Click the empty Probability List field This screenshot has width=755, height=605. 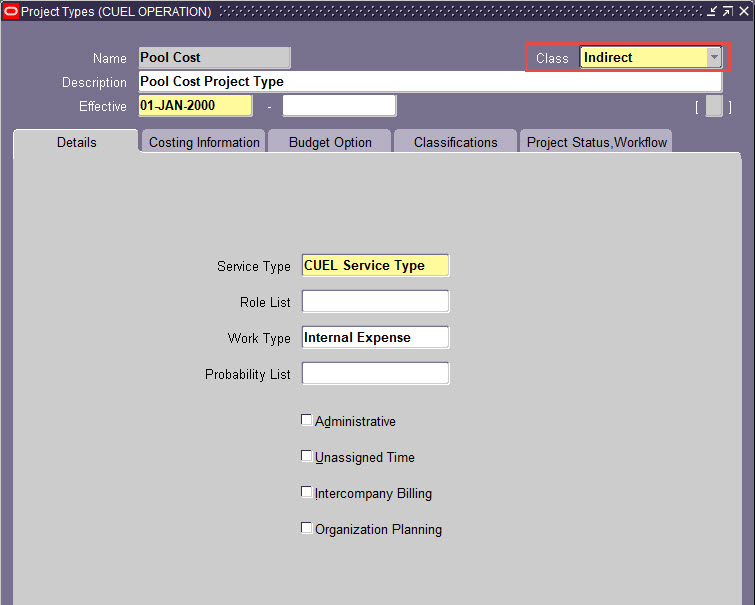click(x=376, y=373)
